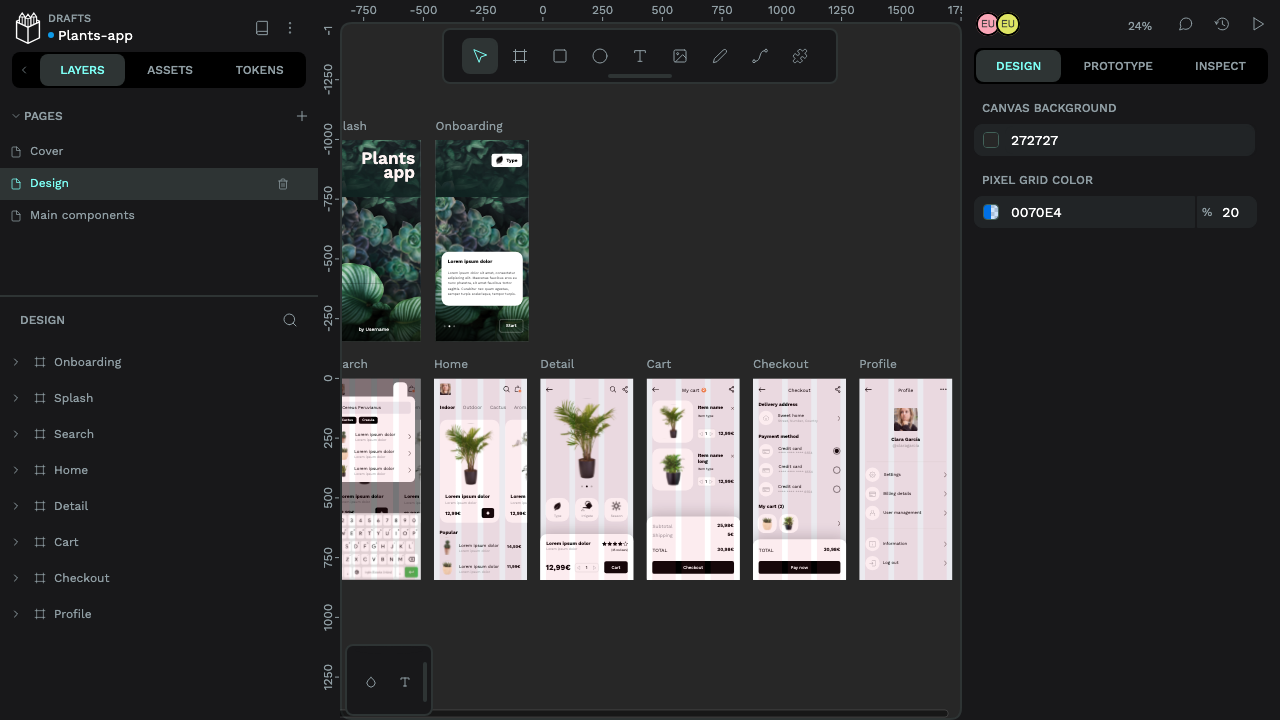Click the Plants-app file name

click(x=95, y=35)
